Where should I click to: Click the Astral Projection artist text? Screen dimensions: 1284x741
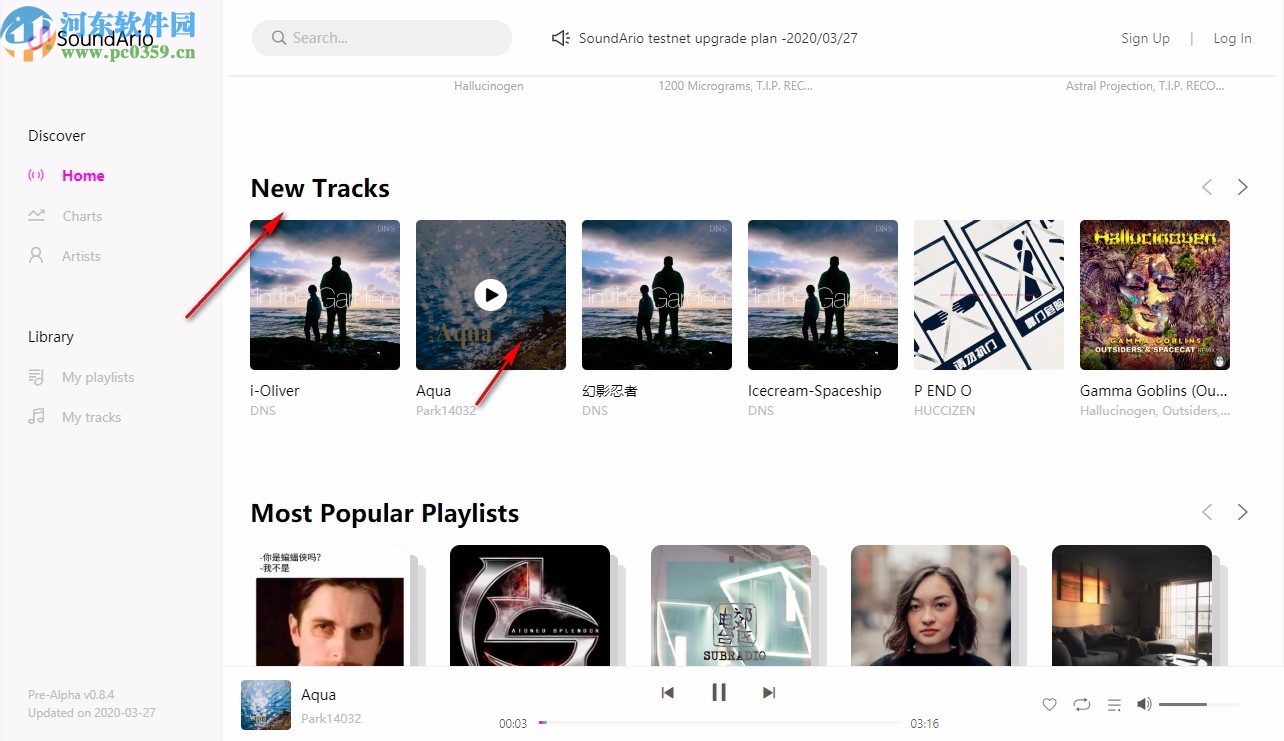pos(1145,86)
